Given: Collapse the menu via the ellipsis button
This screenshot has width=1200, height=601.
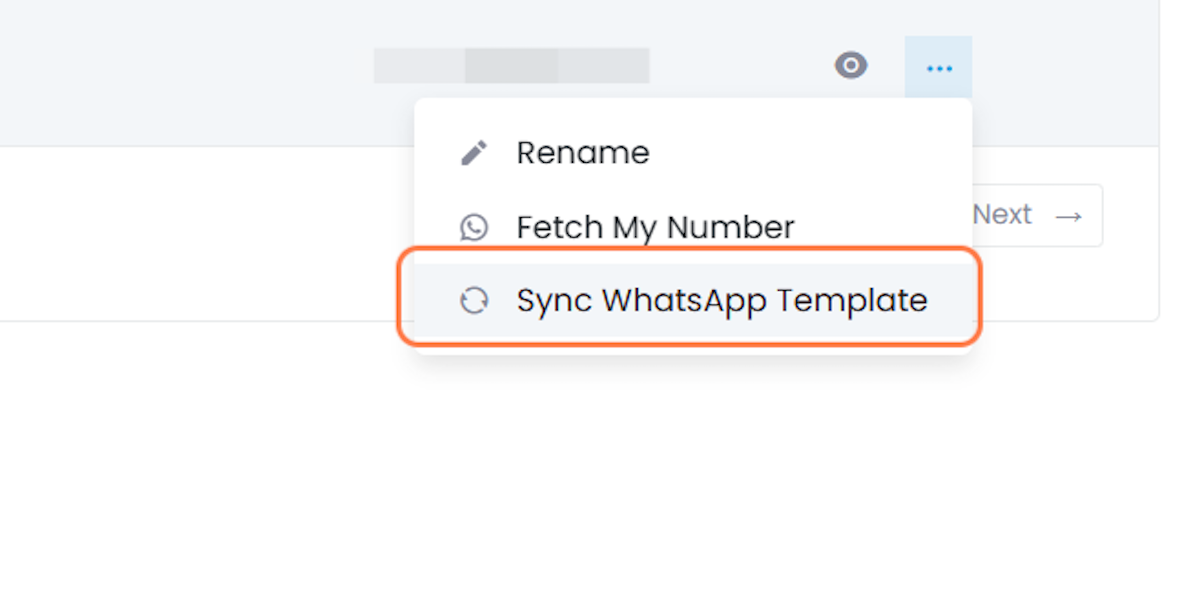Looking at the screenshot, I should coord(938,68).
